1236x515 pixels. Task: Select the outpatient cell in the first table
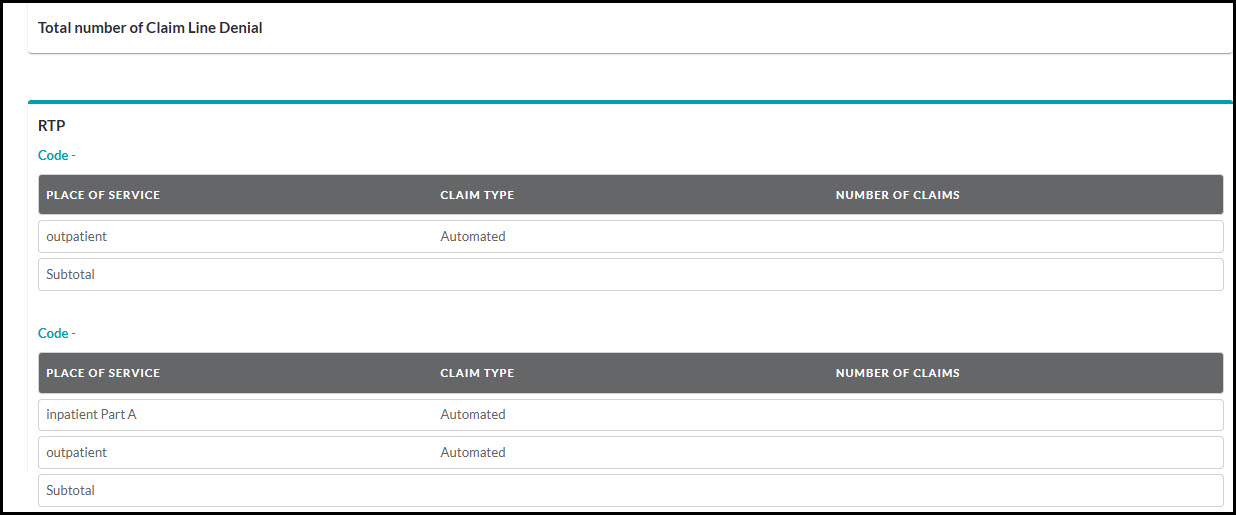76,237
